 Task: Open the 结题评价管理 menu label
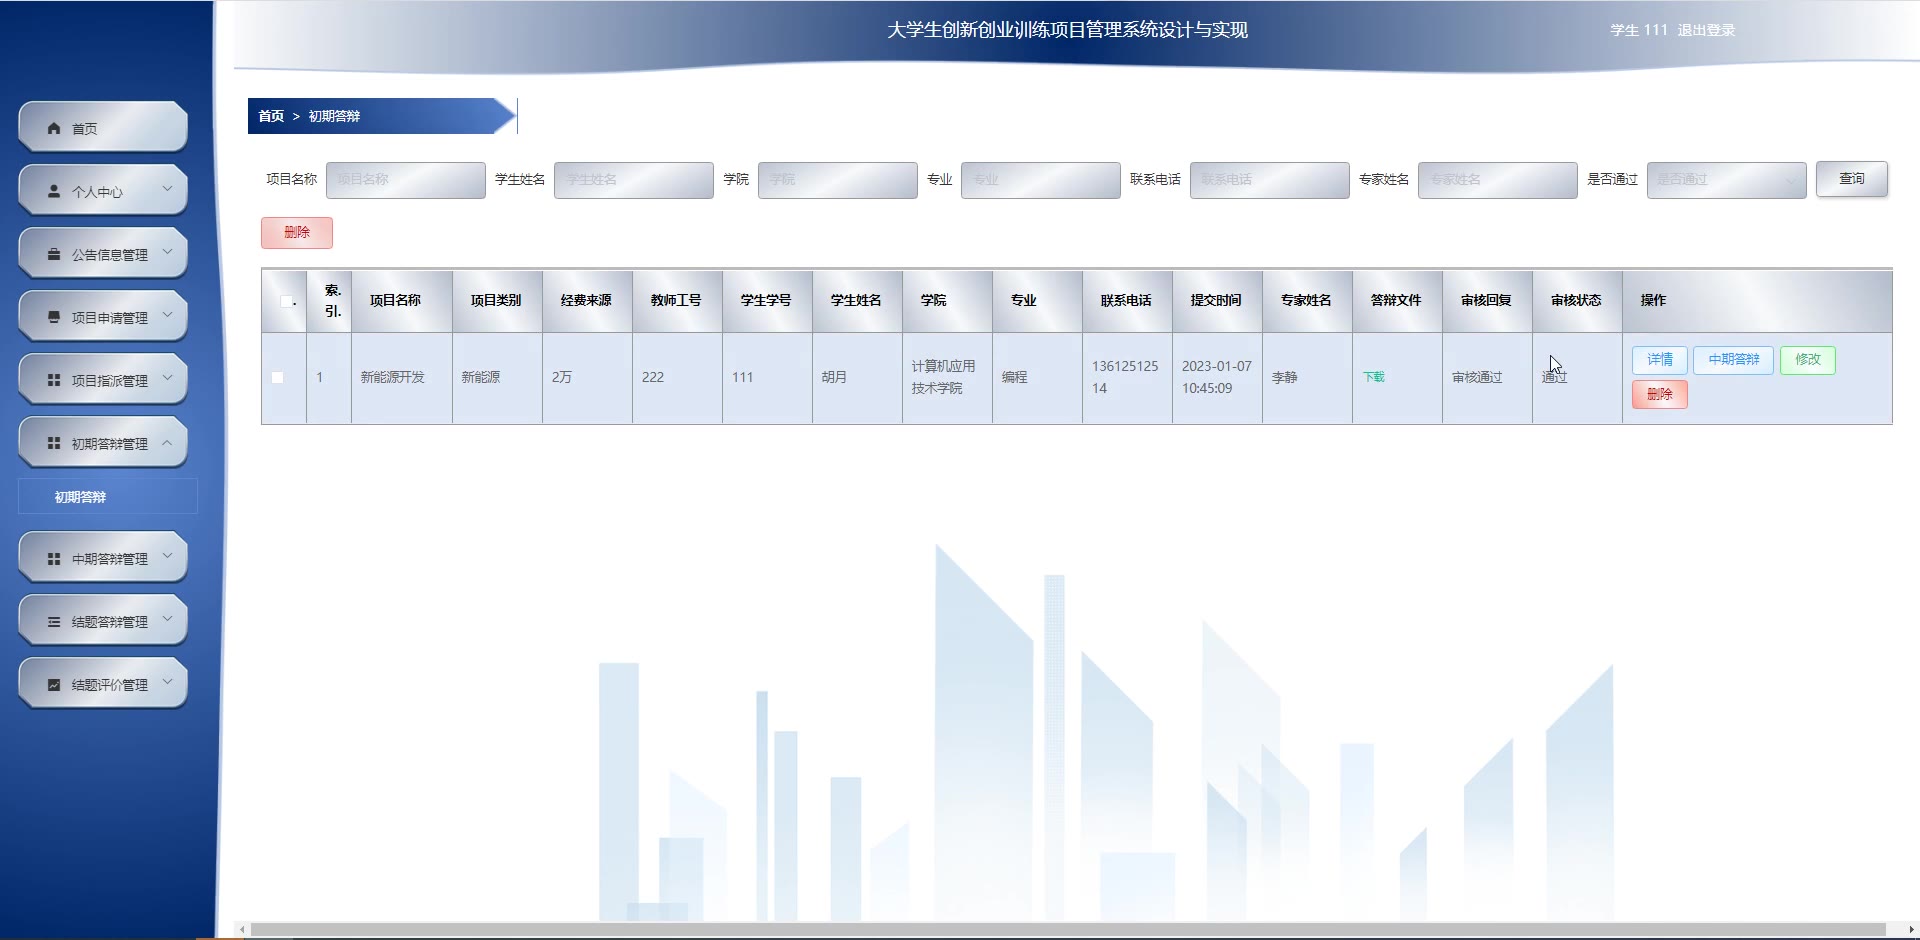coord(110,685)
